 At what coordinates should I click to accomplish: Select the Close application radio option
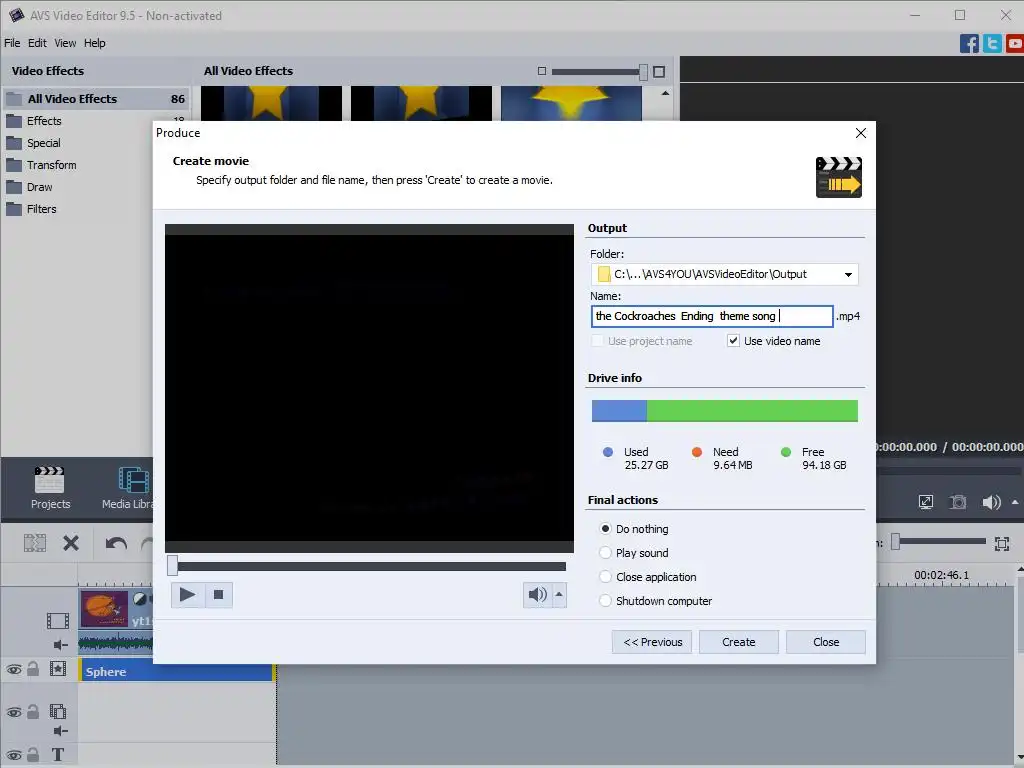click(605, 577)
